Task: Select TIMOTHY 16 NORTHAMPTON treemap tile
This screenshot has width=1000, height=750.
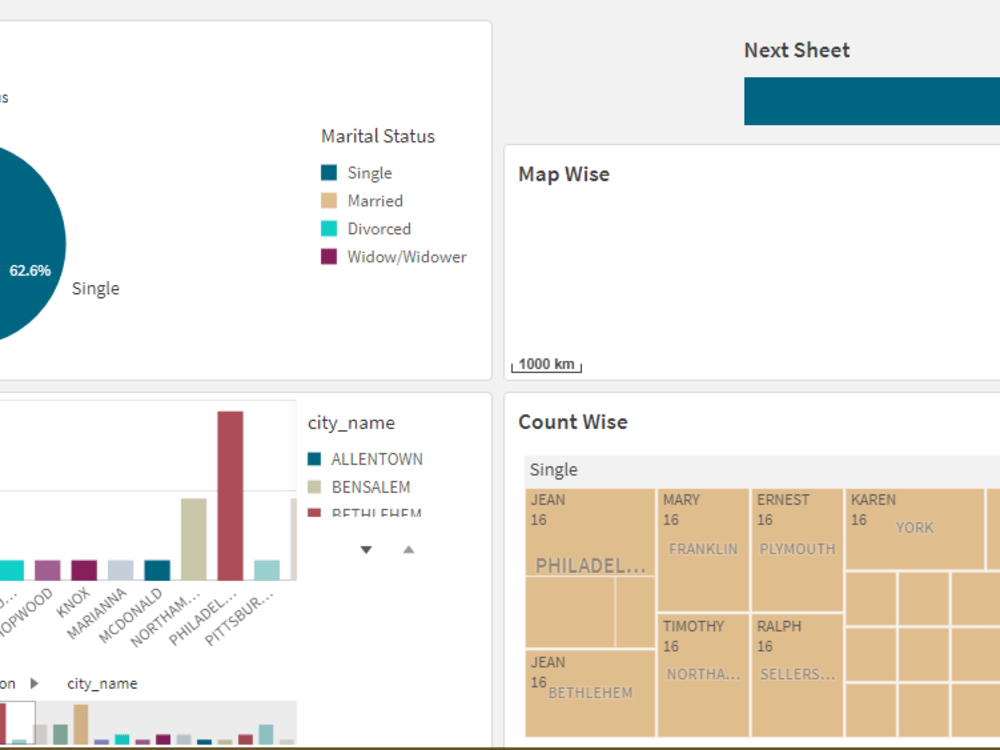Action: (703, 675)
